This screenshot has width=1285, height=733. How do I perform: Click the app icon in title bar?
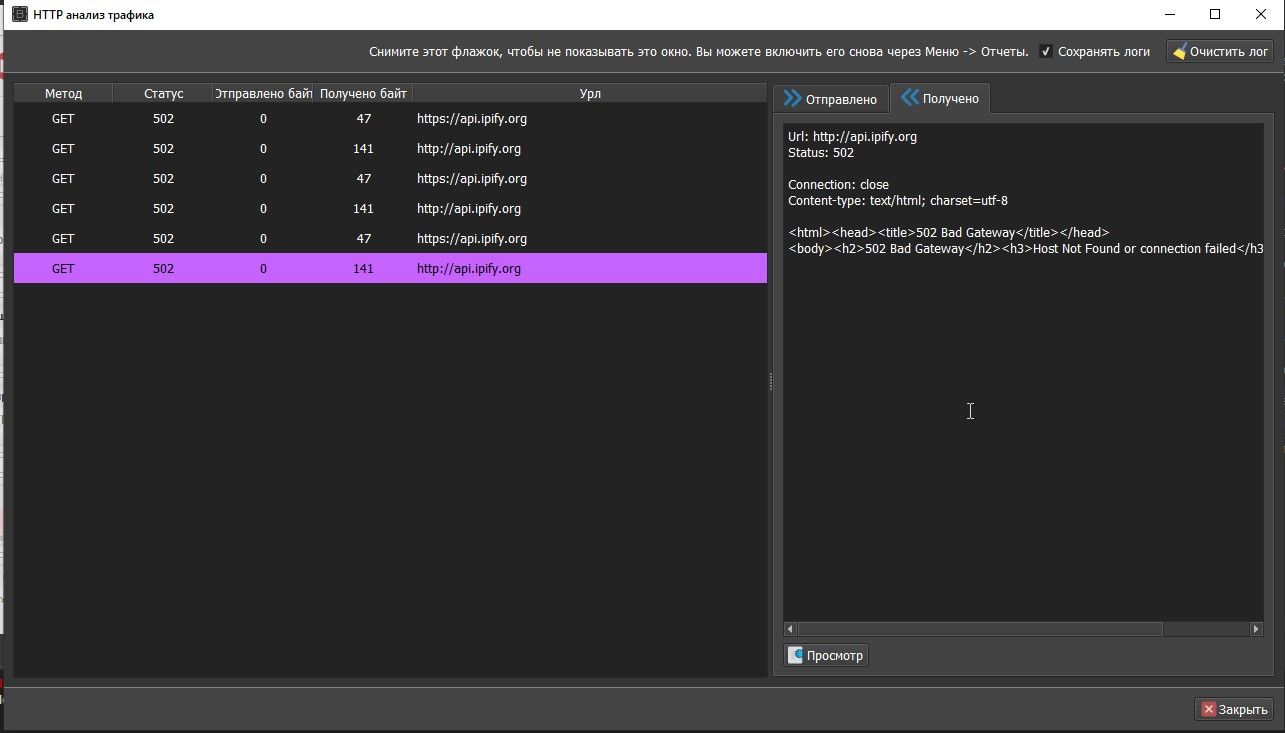tap(19, 15)
